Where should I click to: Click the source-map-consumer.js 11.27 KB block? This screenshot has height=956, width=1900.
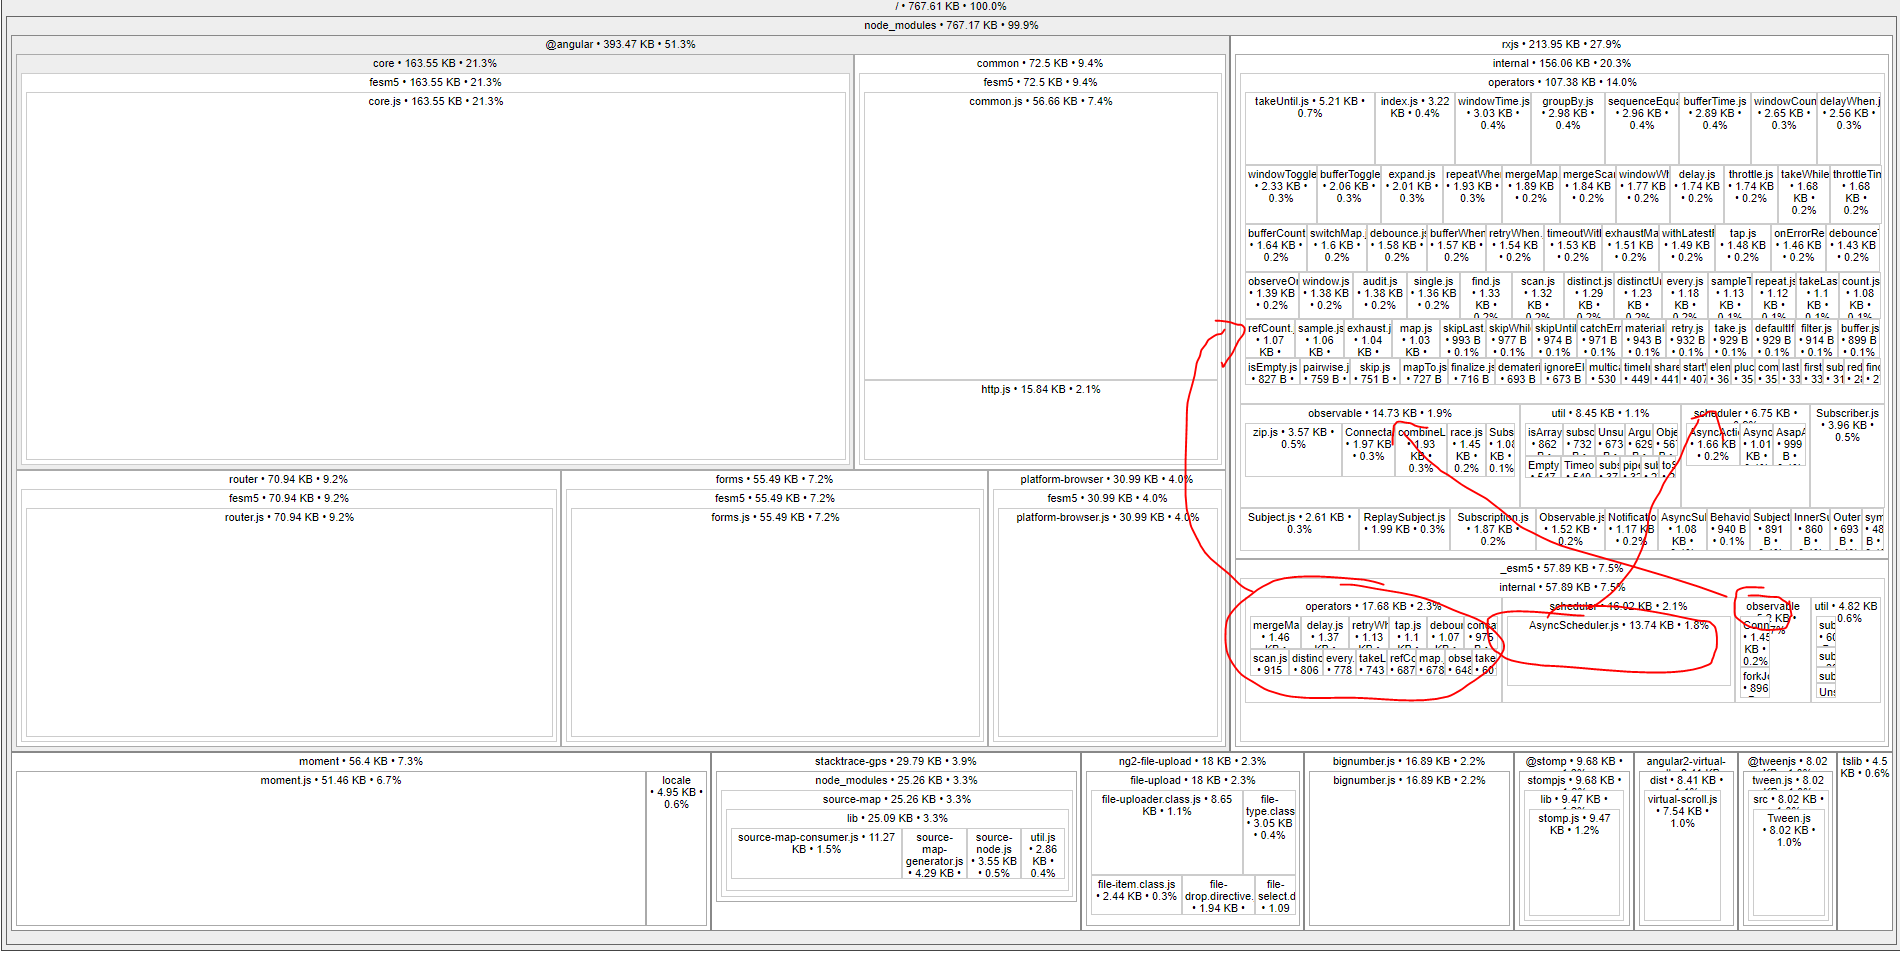[x=816, y=856]
